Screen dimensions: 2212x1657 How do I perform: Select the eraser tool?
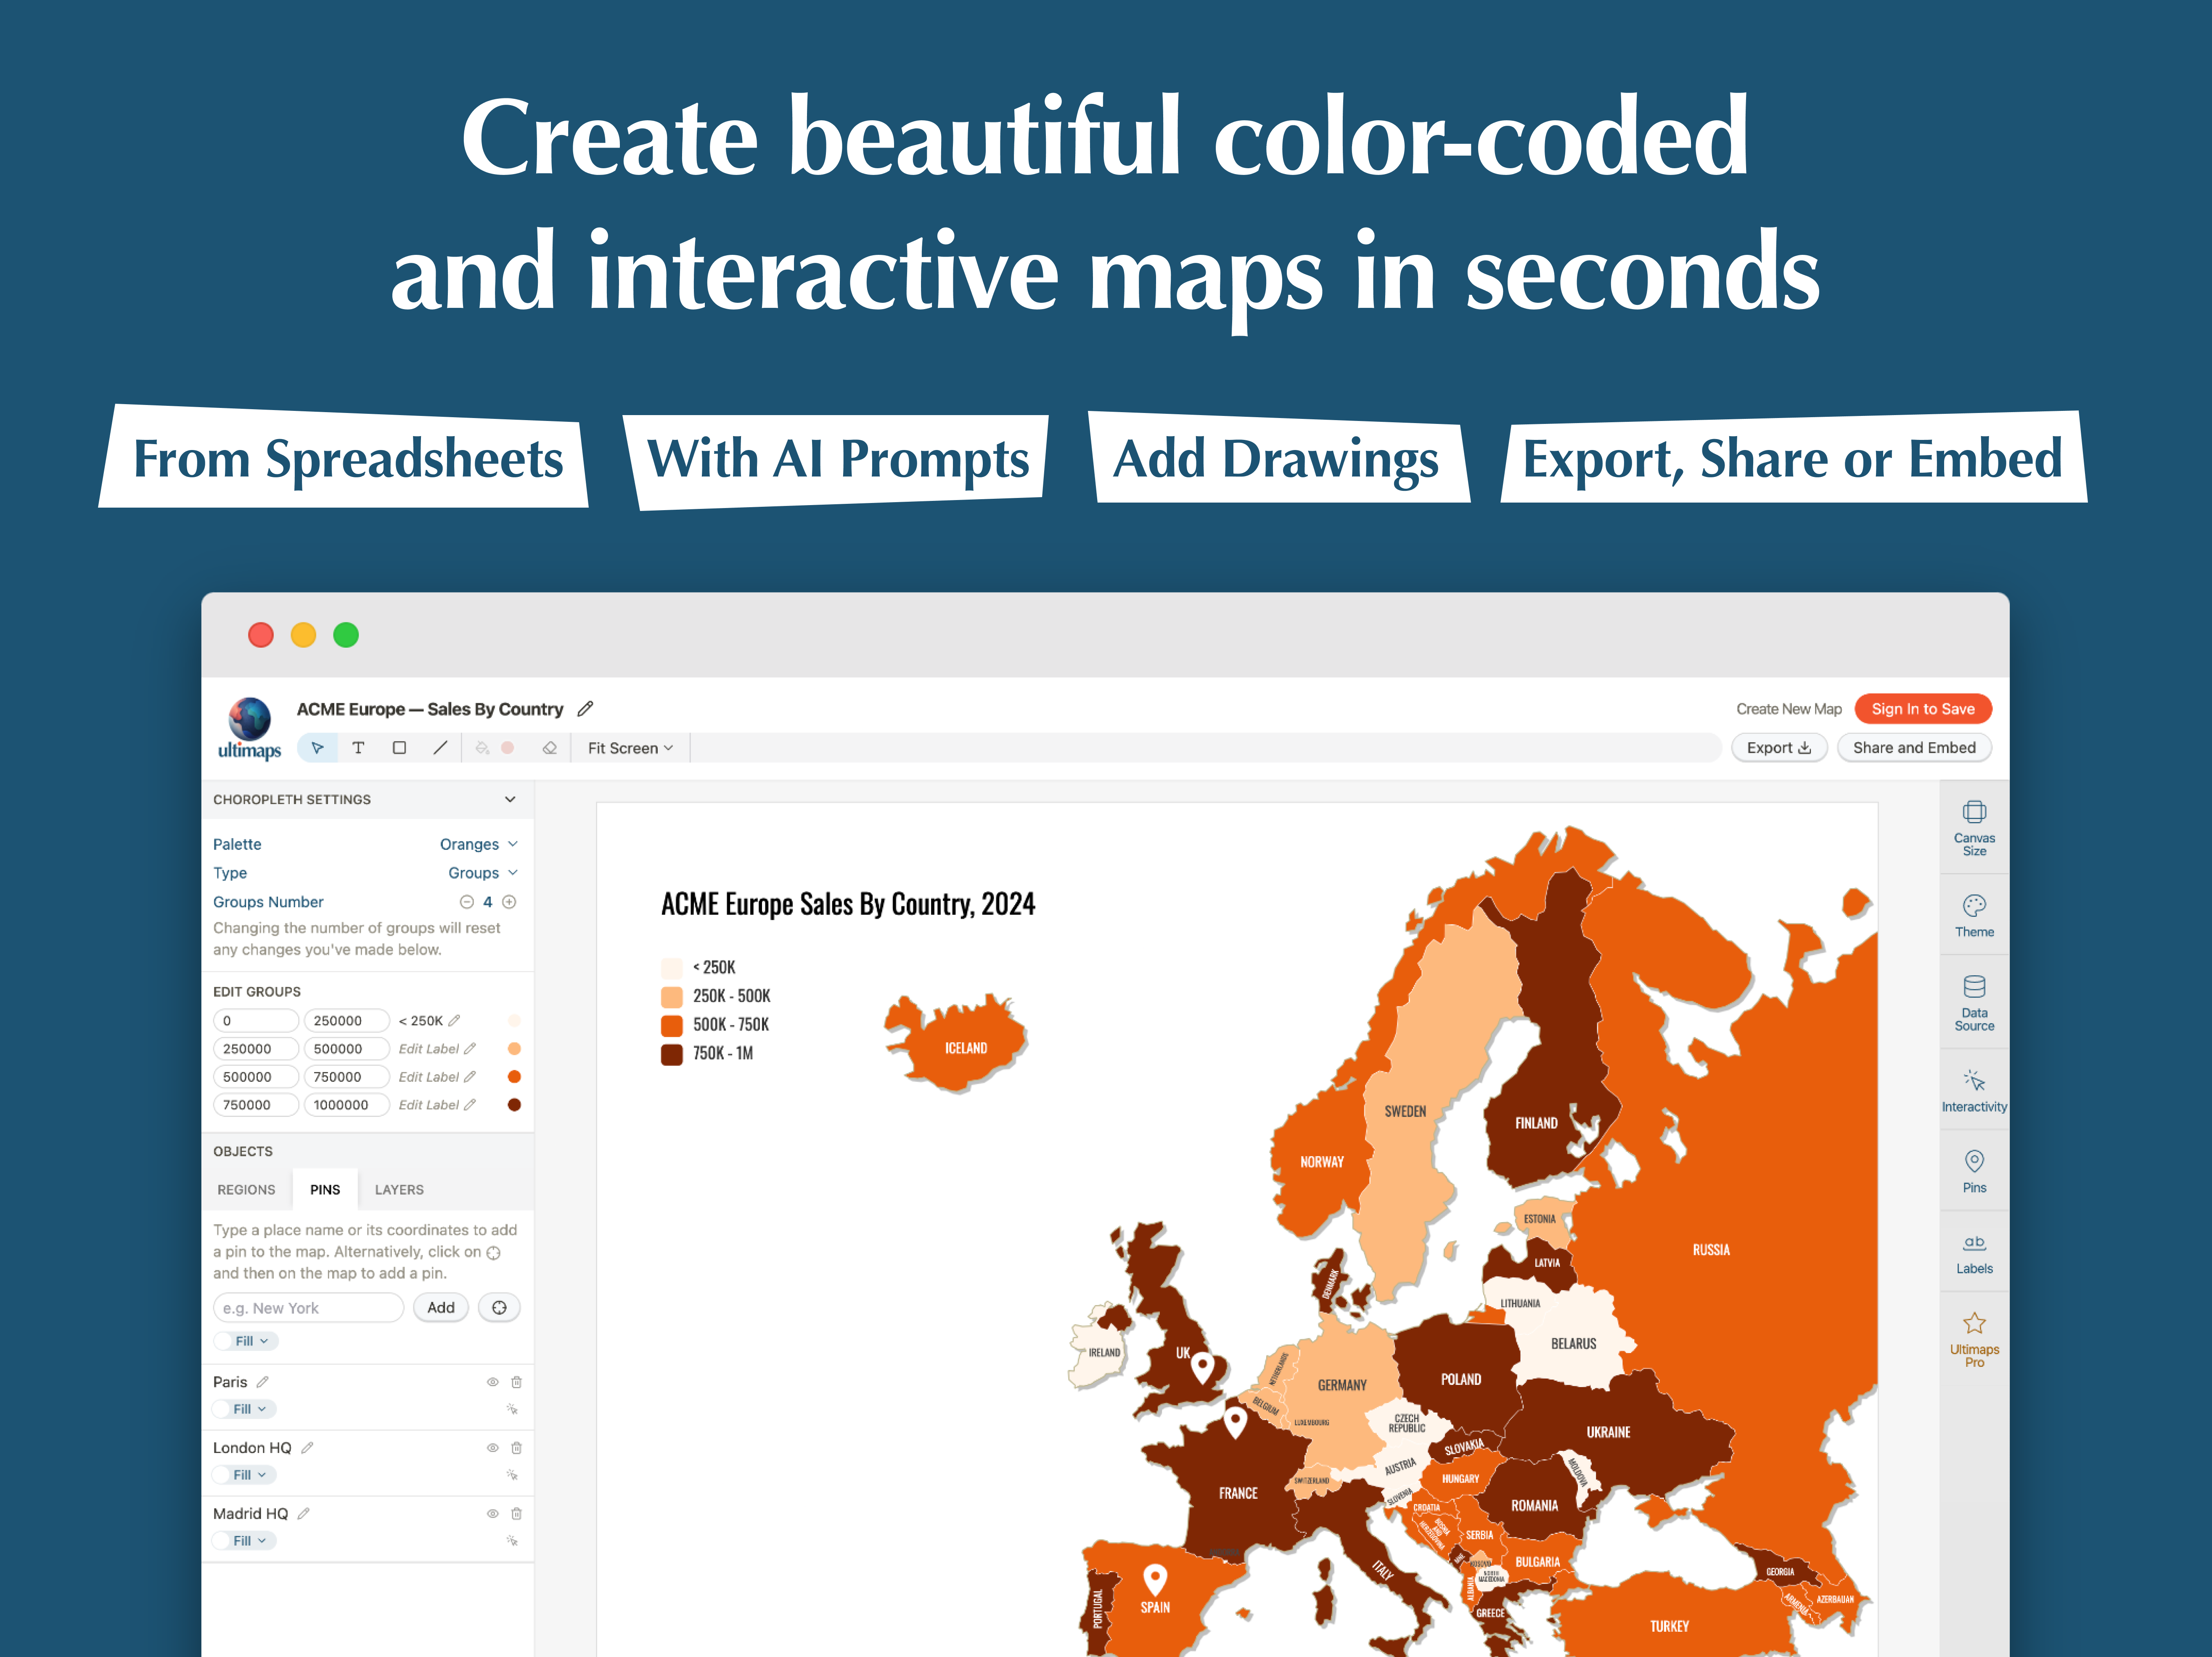click(549, 748)
